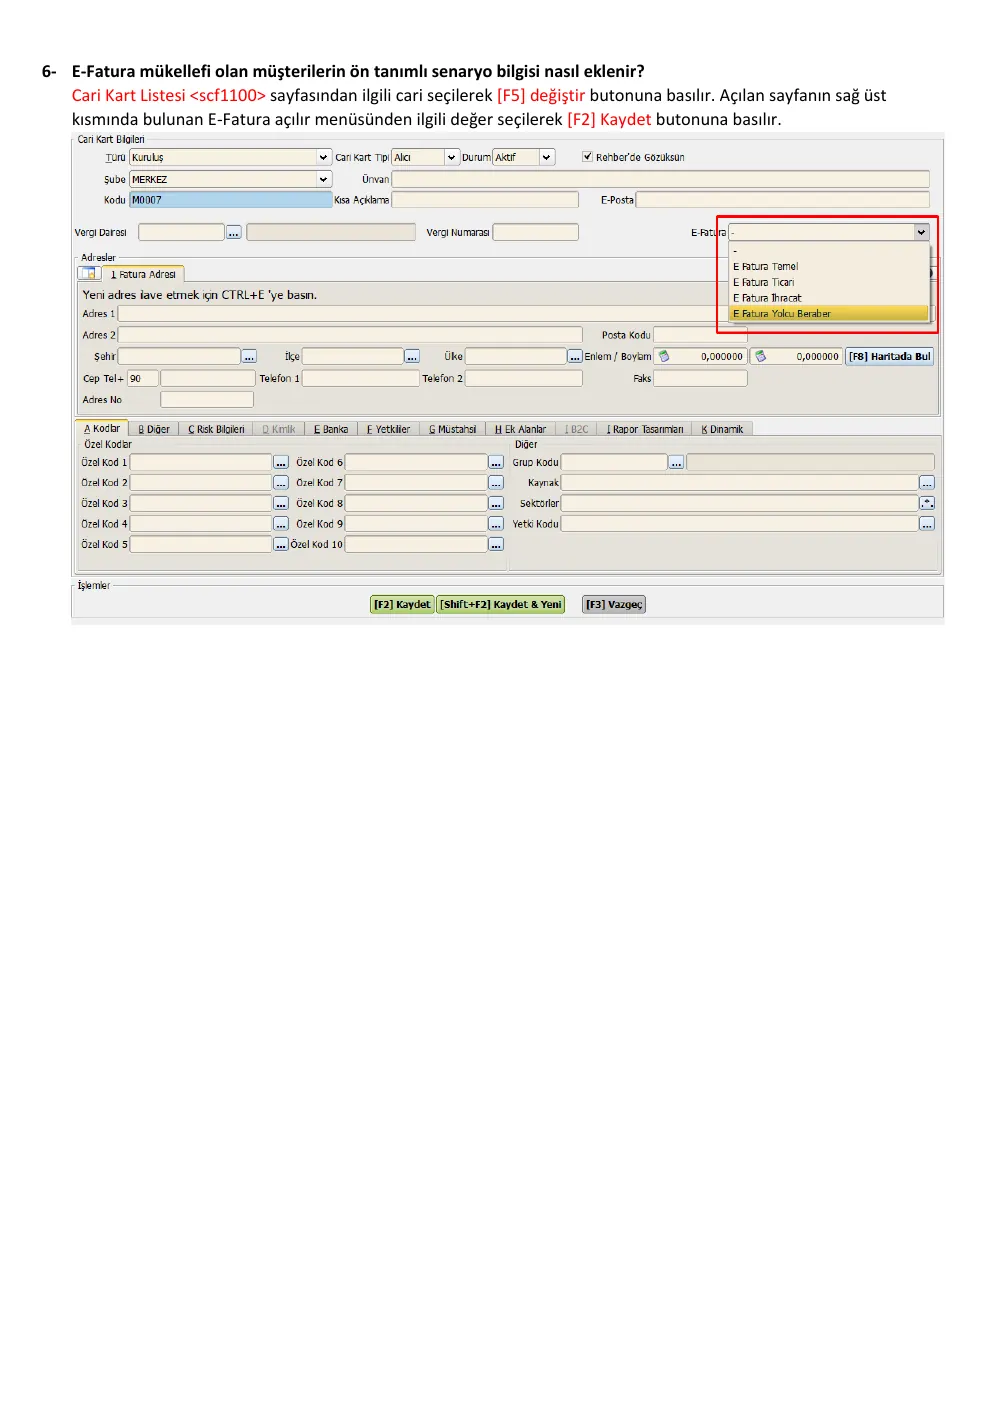Screen dimensions: 993x1404
Task: Open the C Risk Bilgileri tab
Action: pos(216,429)
